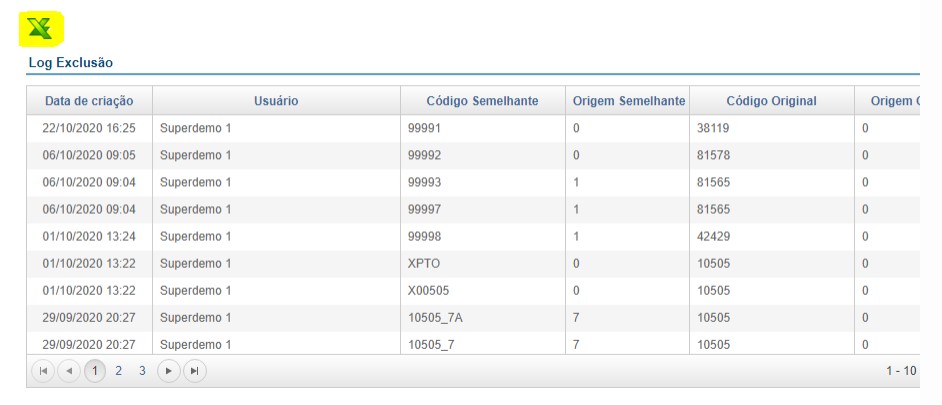Sort by Código Semelhante column header
Image resolution: width=942 pixels, height=405 pixels.
pos(482,101)
